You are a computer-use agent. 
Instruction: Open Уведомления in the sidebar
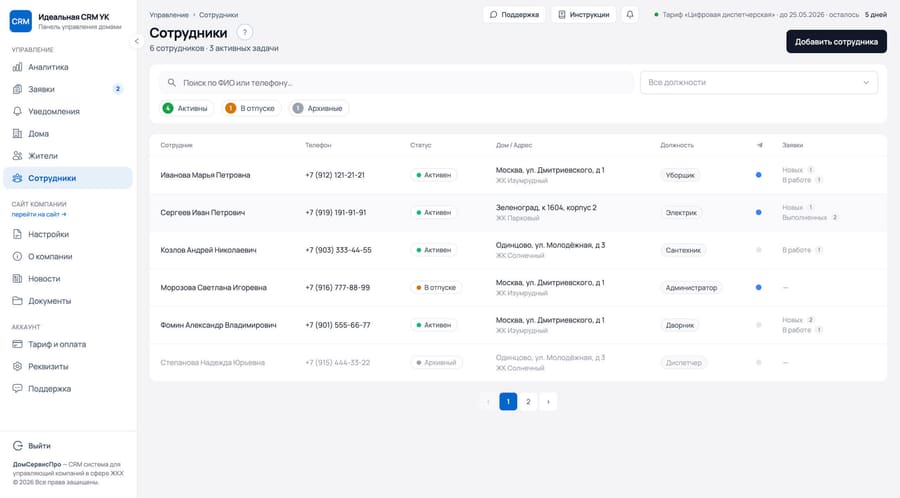(x=68, y=111)
